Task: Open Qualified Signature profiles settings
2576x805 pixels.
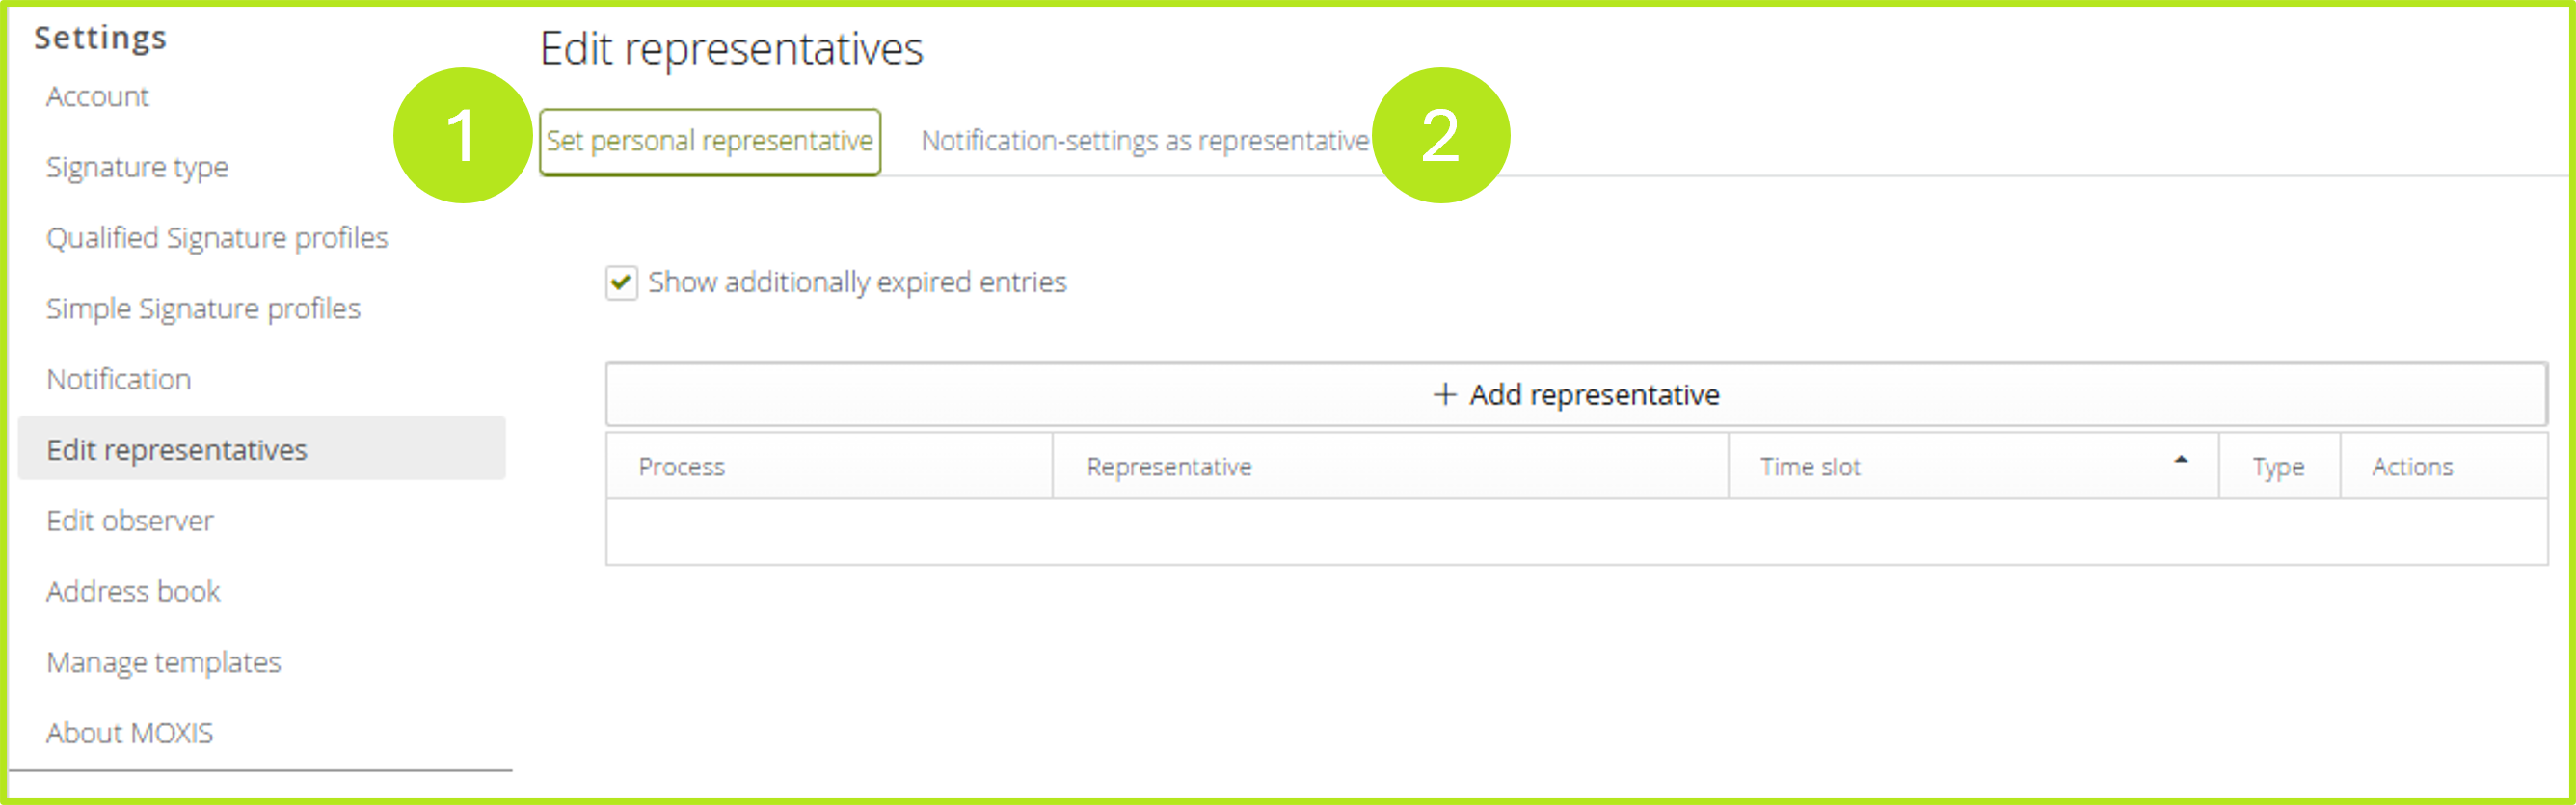Action: 217,237
